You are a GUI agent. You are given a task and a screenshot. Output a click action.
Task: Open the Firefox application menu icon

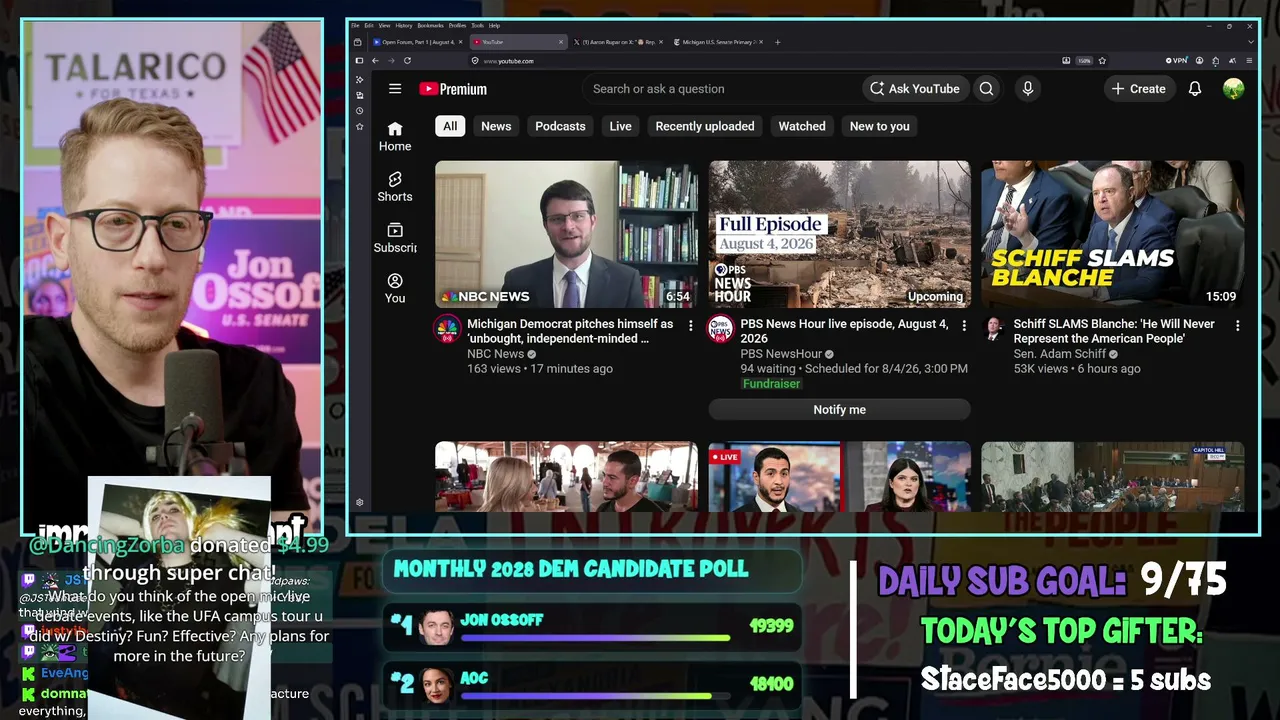(x=1248, y=61)
